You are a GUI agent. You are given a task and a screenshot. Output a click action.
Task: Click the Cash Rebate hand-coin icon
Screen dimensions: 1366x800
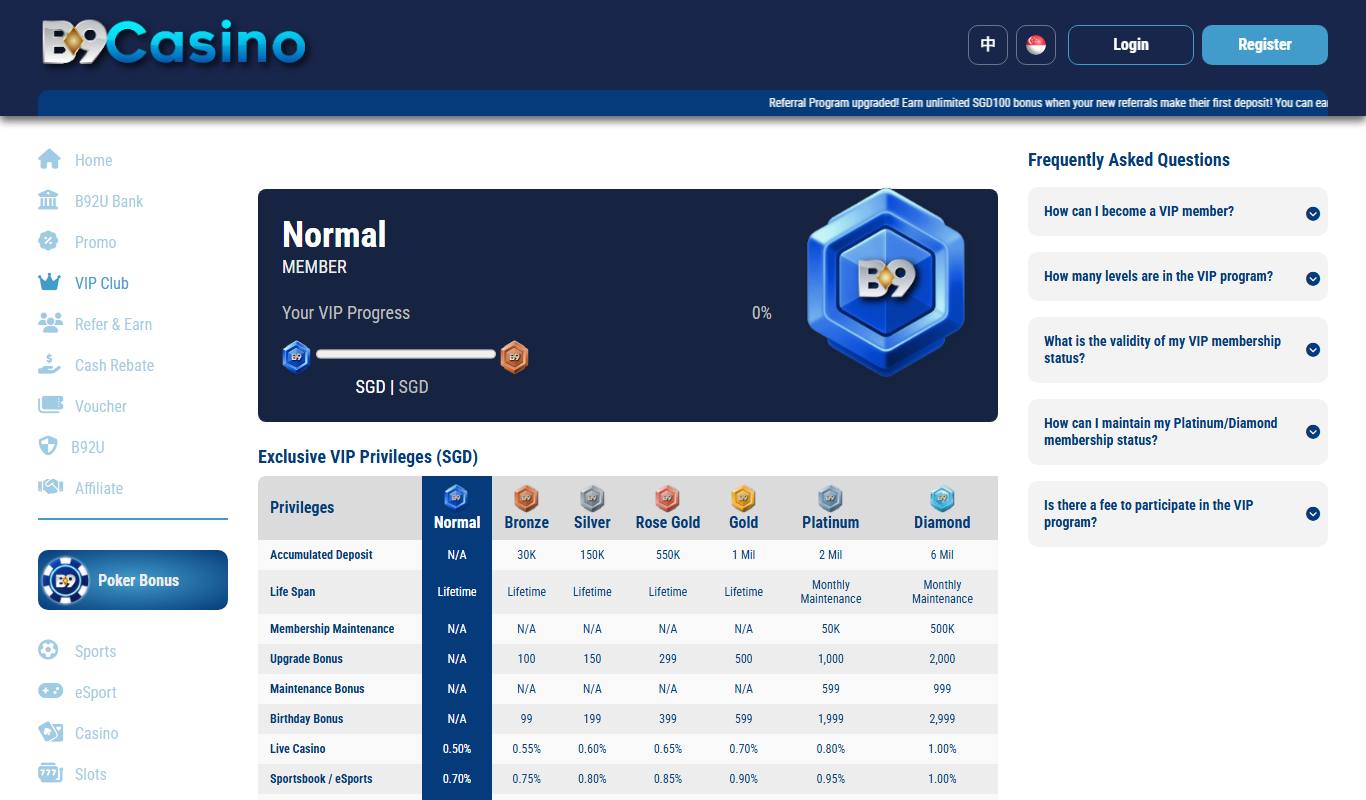coord(49,364)
